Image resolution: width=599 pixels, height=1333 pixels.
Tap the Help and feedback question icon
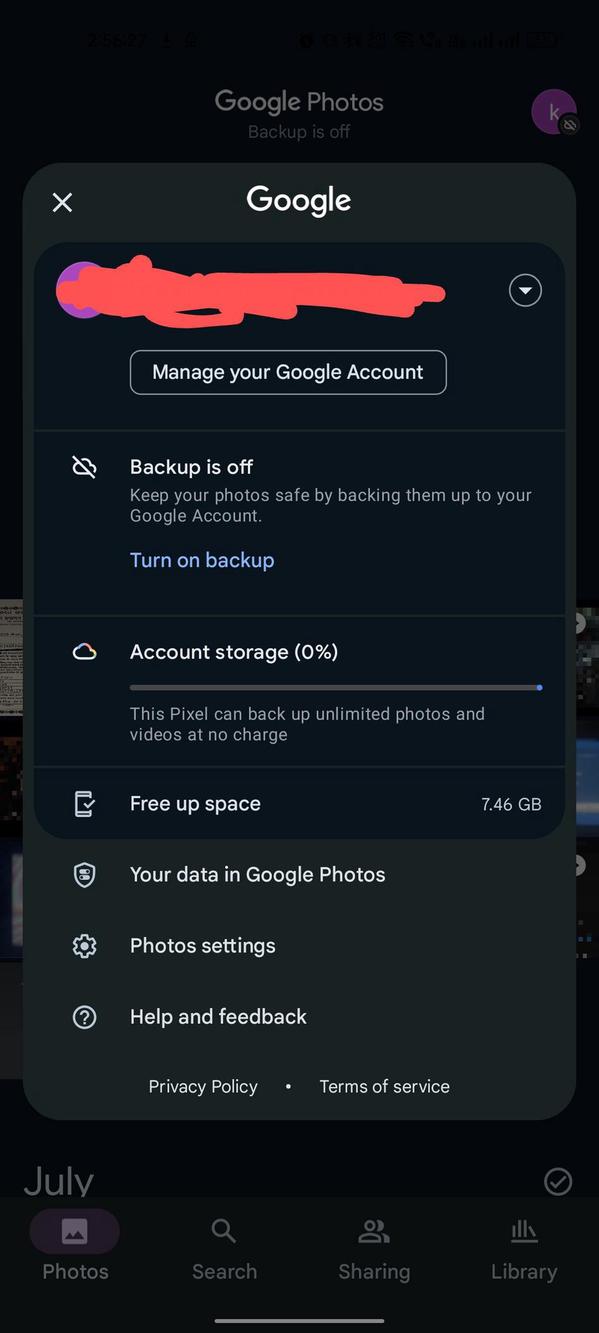[x=84, y=1016]
